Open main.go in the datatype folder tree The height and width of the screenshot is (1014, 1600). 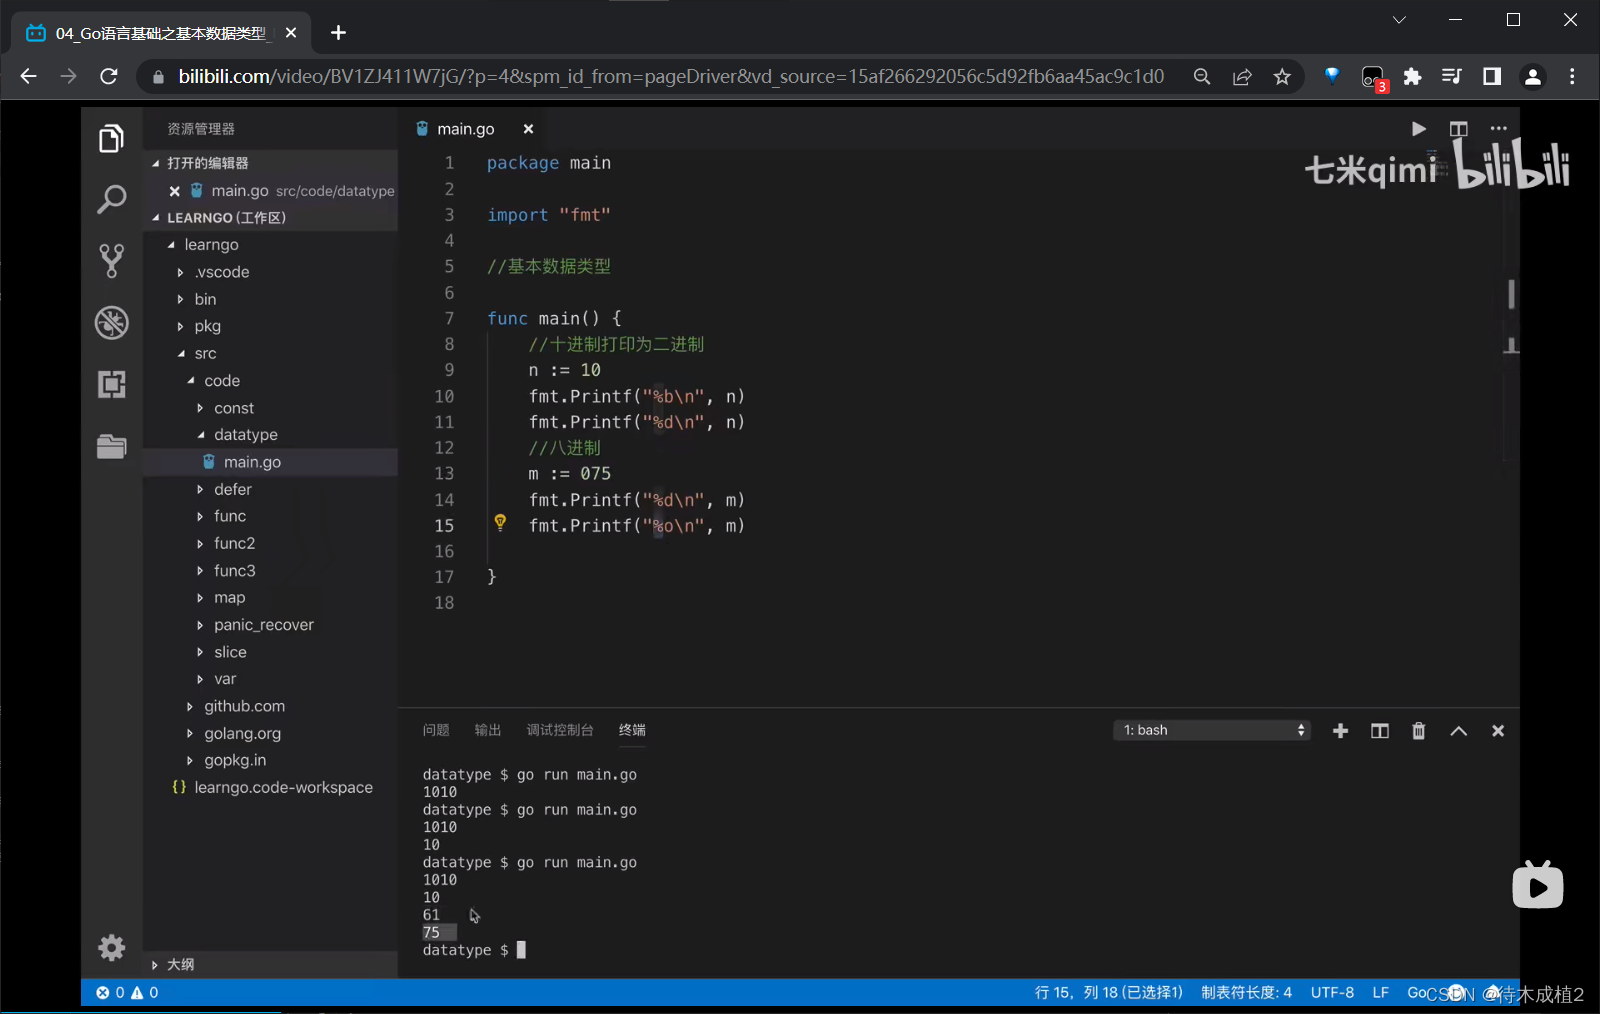click(x=252, y=462)
